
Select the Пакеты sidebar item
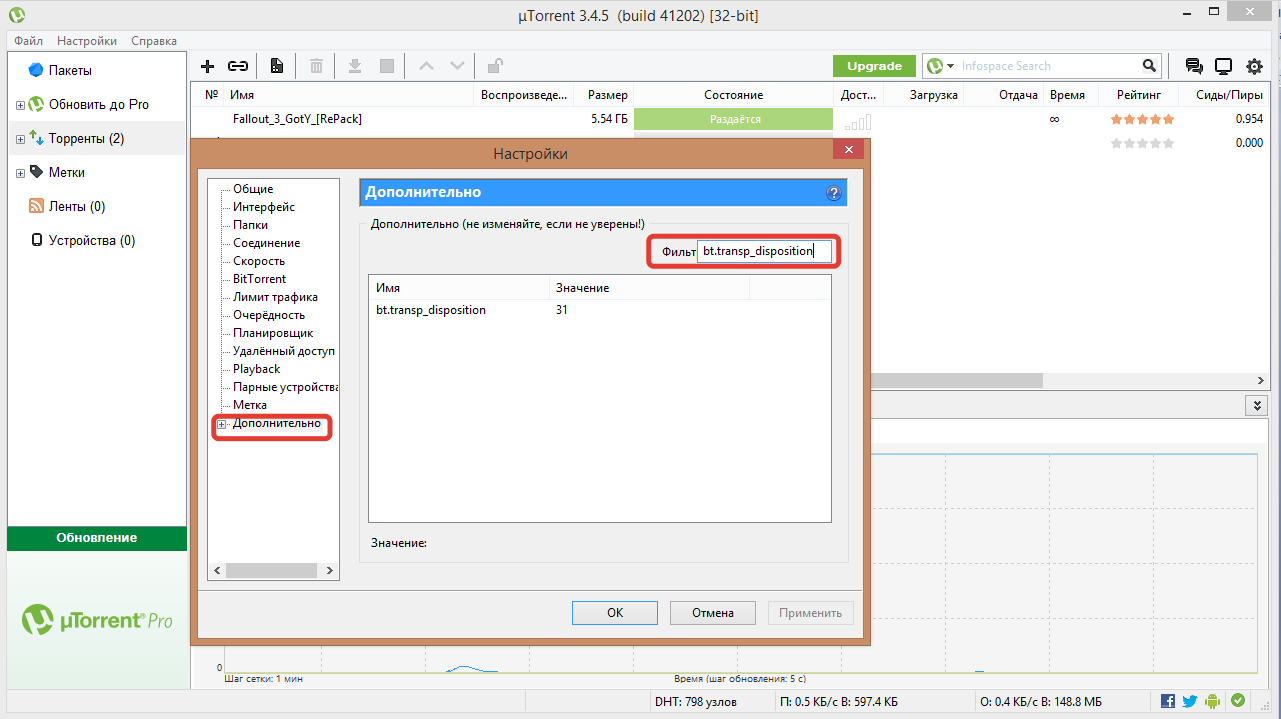coord(70,71)
